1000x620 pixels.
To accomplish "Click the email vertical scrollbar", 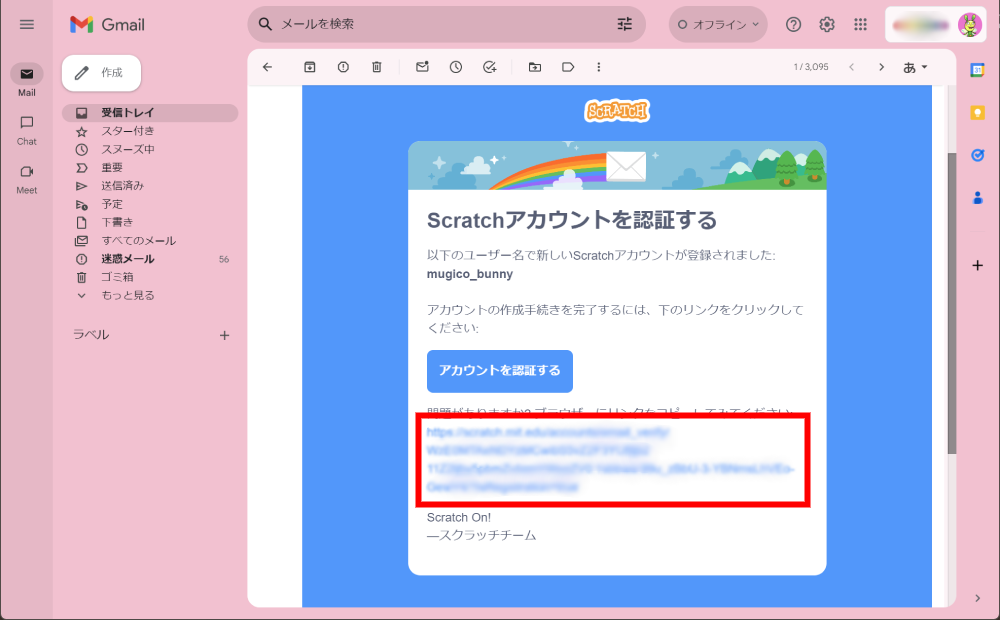I will click(x=952, y=303).
